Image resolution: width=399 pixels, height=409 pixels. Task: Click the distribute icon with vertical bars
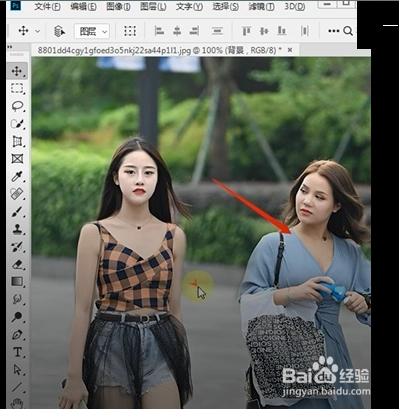pyautogui.click(x=305, y=31)
